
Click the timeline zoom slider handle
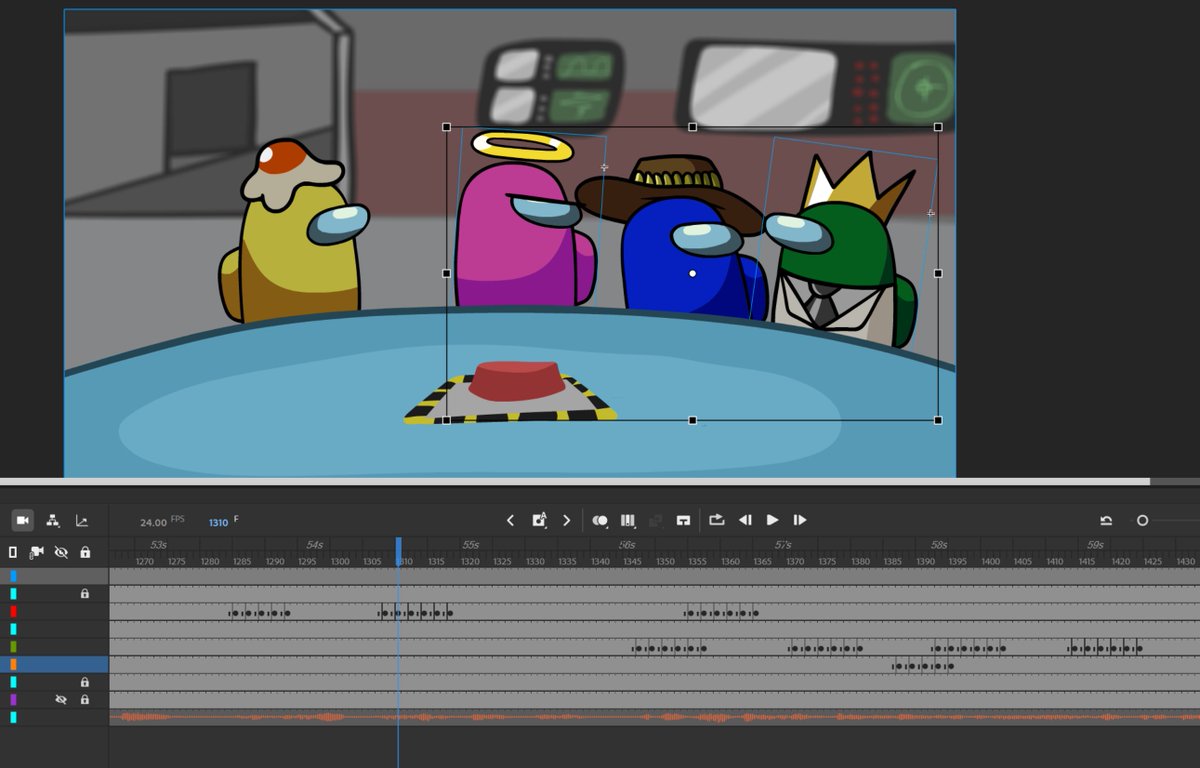click(1142, 521)
